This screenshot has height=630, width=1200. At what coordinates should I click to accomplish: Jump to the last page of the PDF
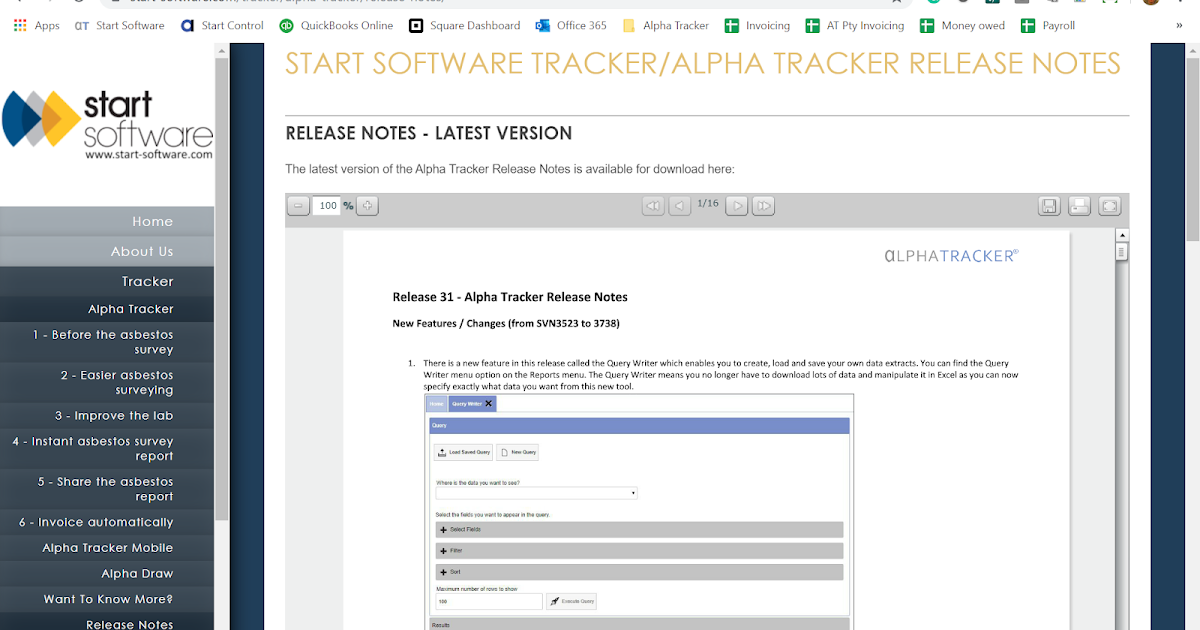coord(763,205)
